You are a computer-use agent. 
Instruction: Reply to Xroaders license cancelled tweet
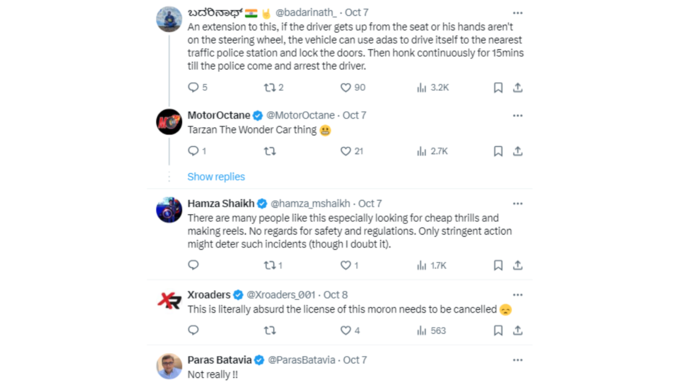pyautogui.click(x=193, y=330)
